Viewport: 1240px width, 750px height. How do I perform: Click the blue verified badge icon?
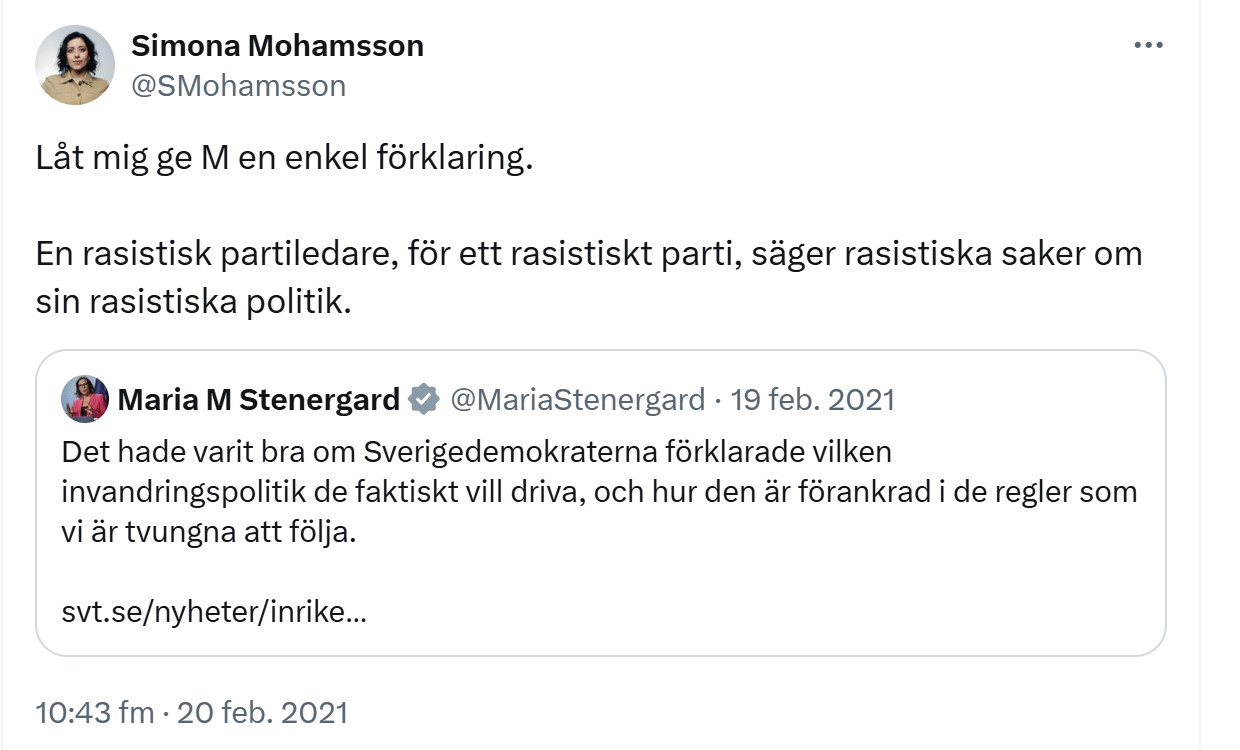point(424,400)
